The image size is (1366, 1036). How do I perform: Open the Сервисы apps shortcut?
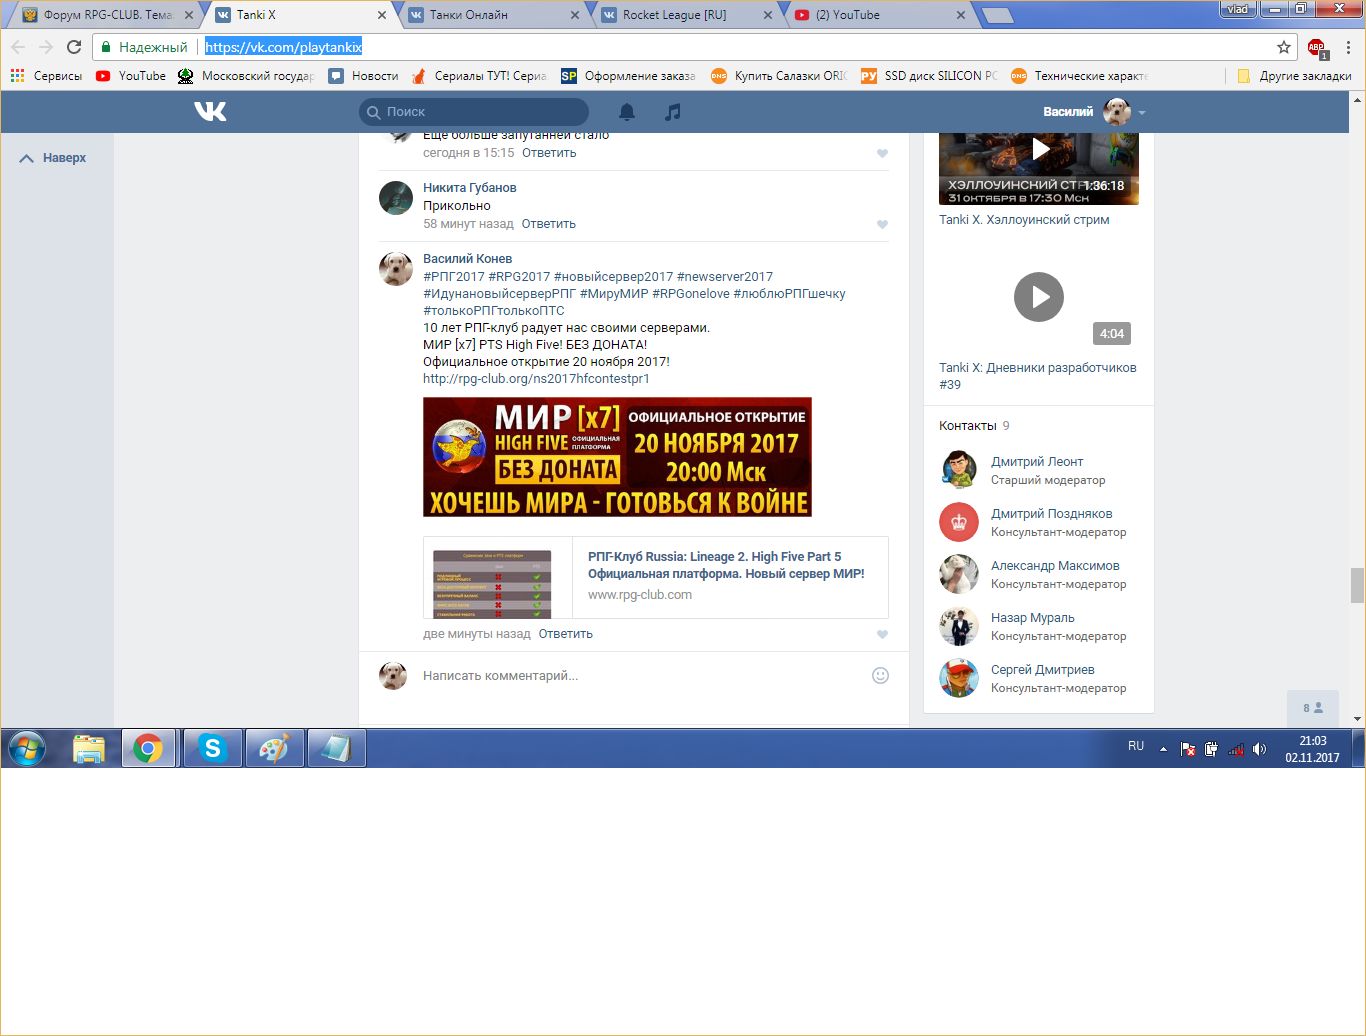point(46,76)
